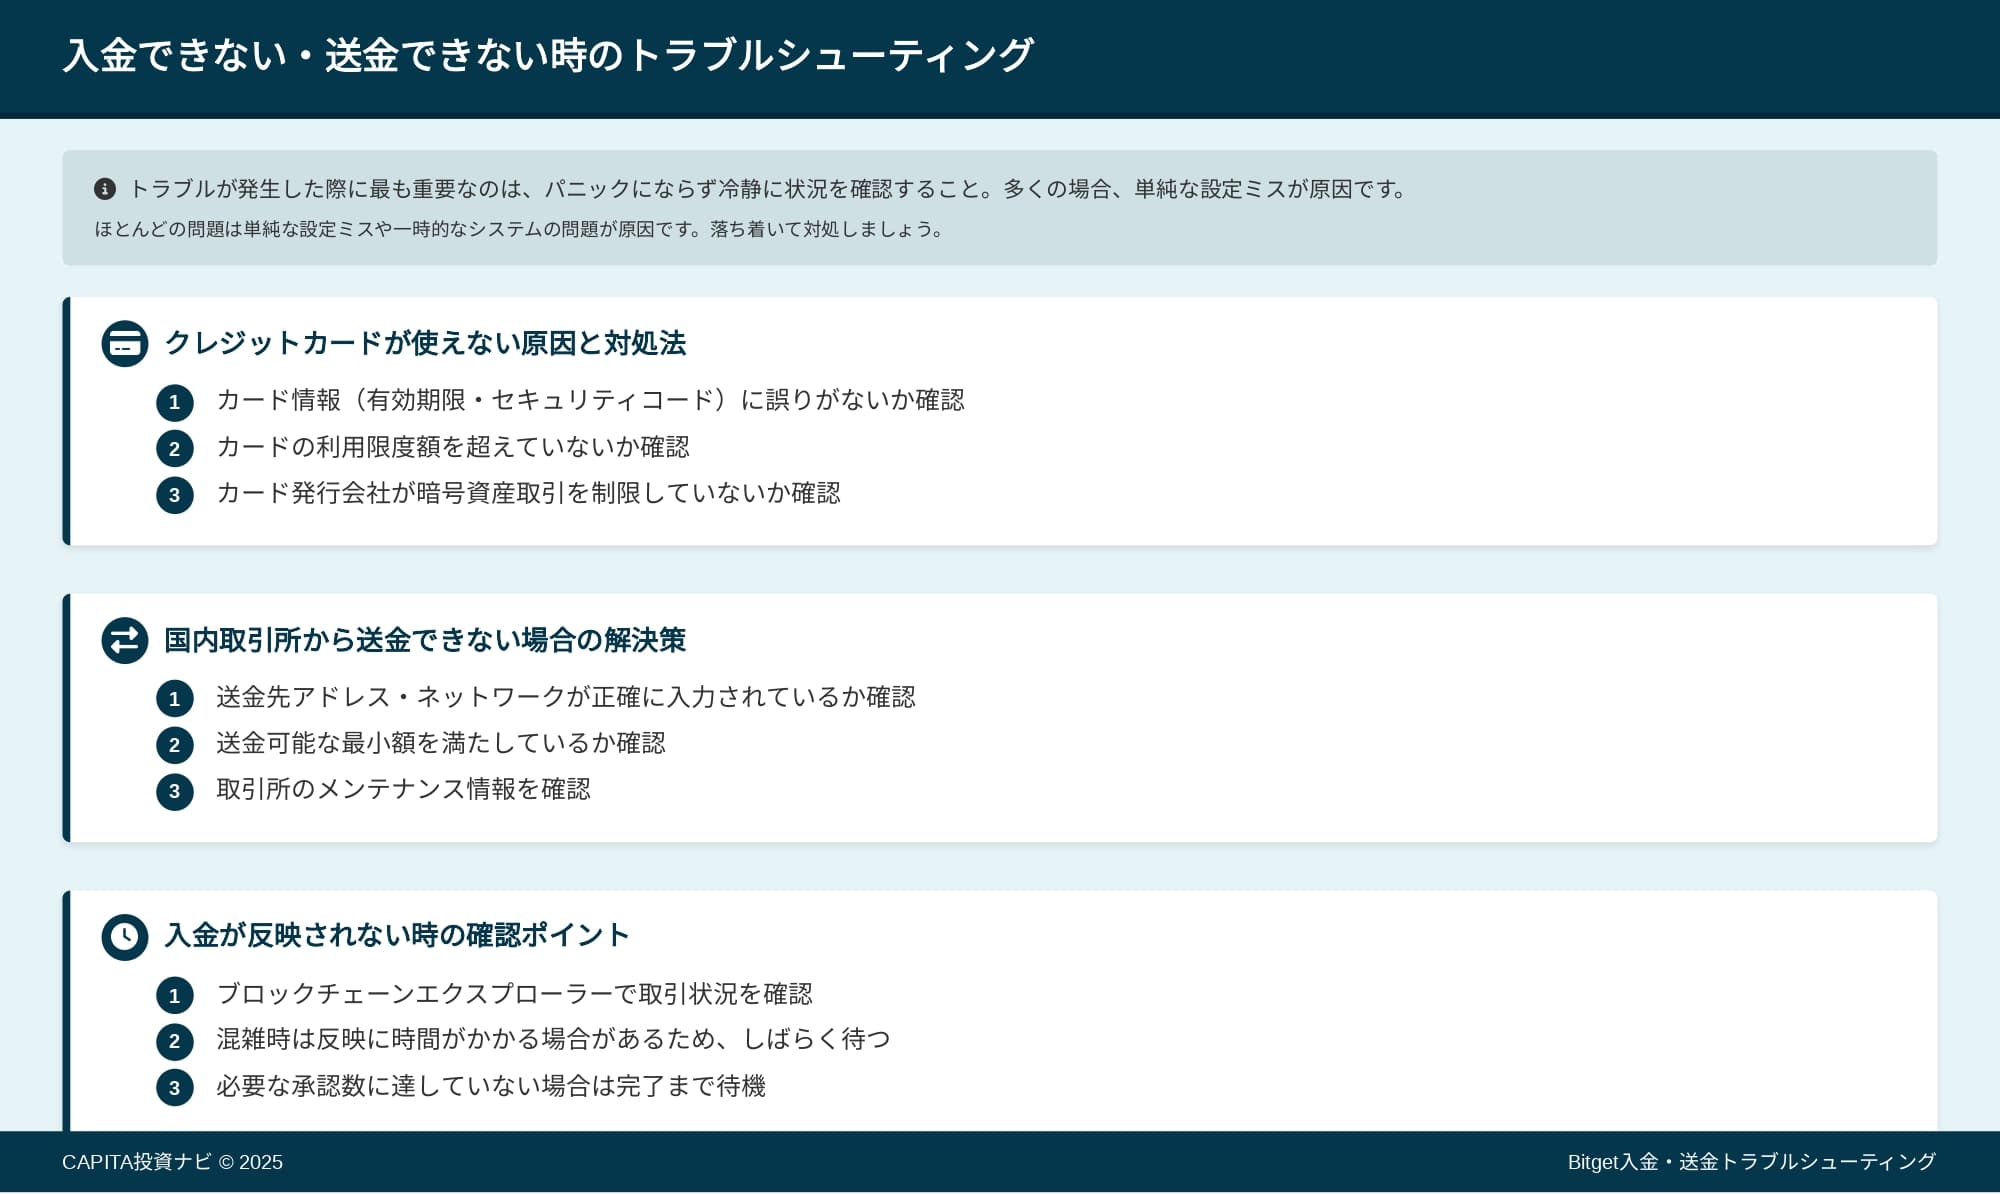Click text カードの利用限度額を超えていないか確認

[x=453, y=447]
